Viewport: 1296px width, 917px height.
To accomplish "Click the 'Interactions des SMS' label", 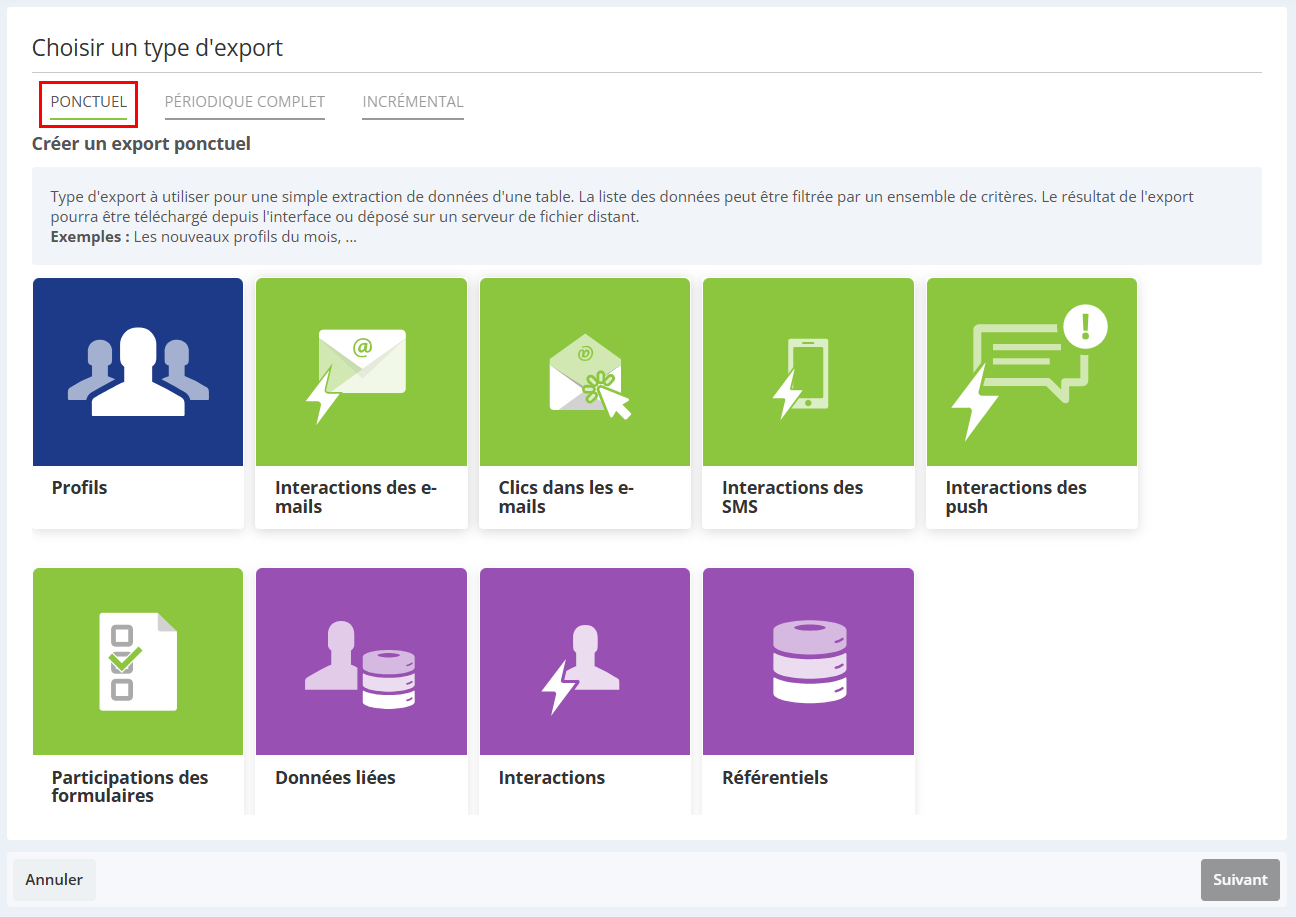I will coord(792,497).
